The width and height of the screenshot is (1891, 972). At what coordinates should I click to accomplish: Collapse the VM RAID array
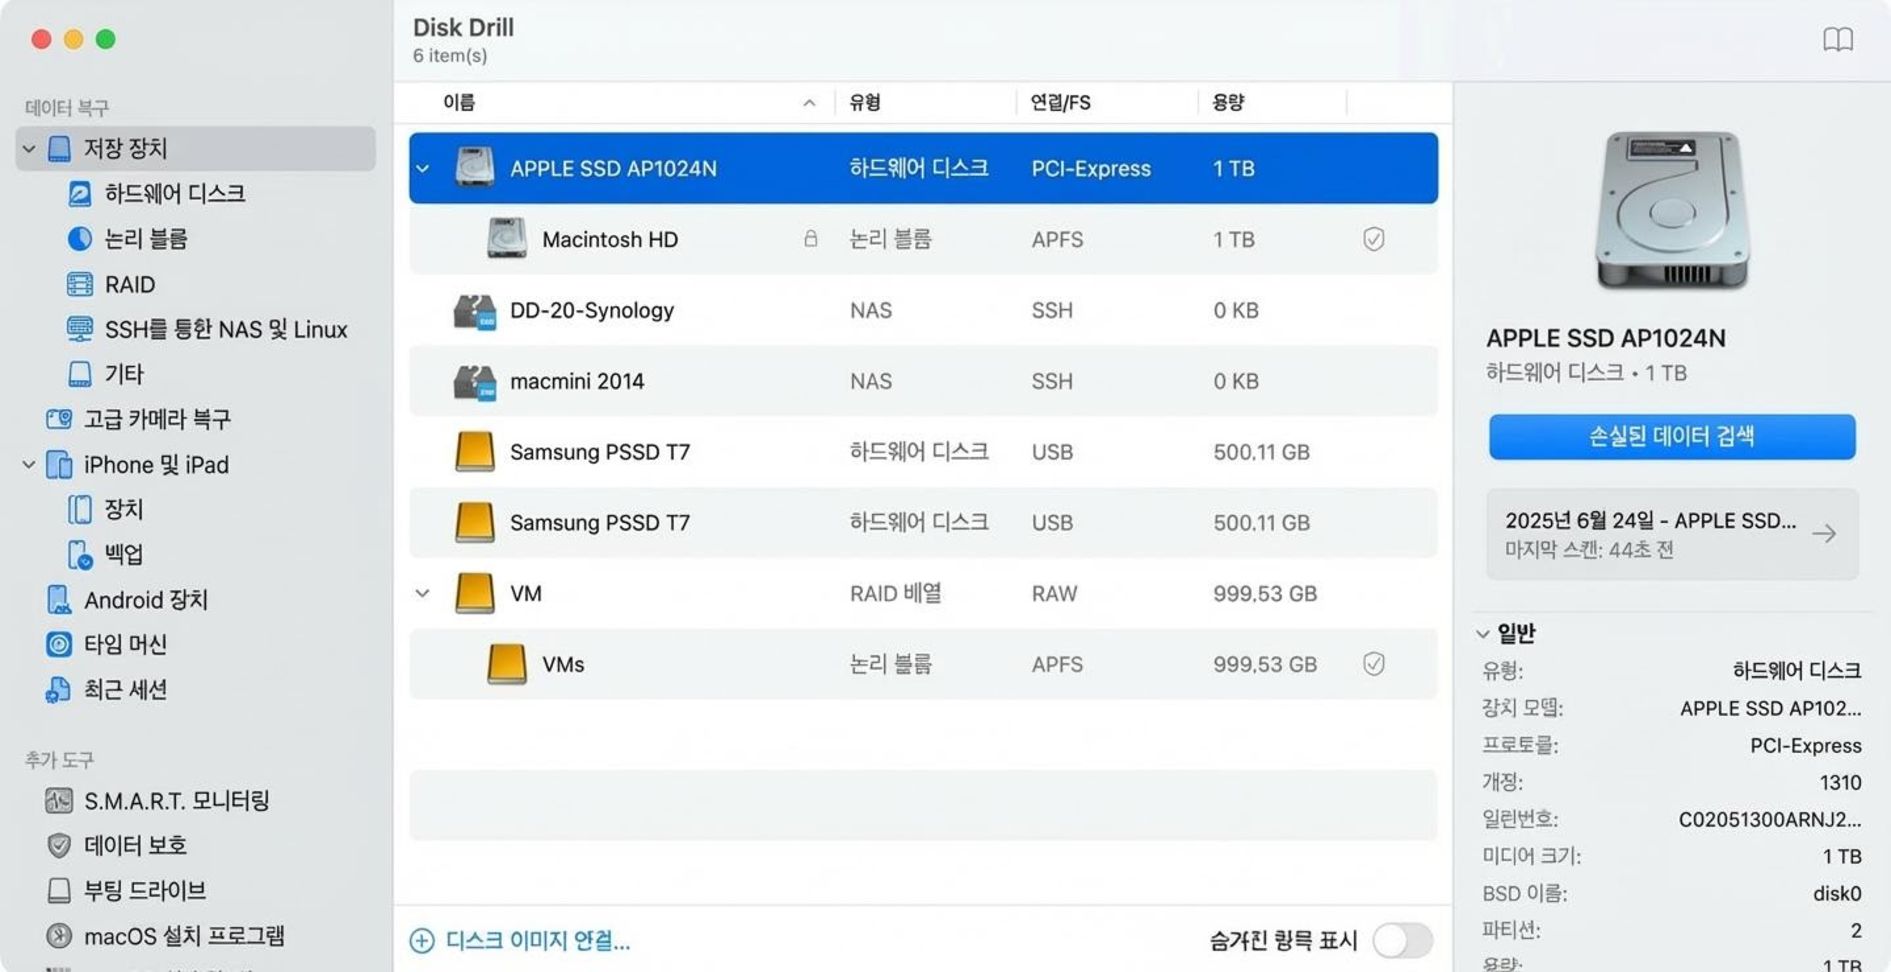click(421, 592)
